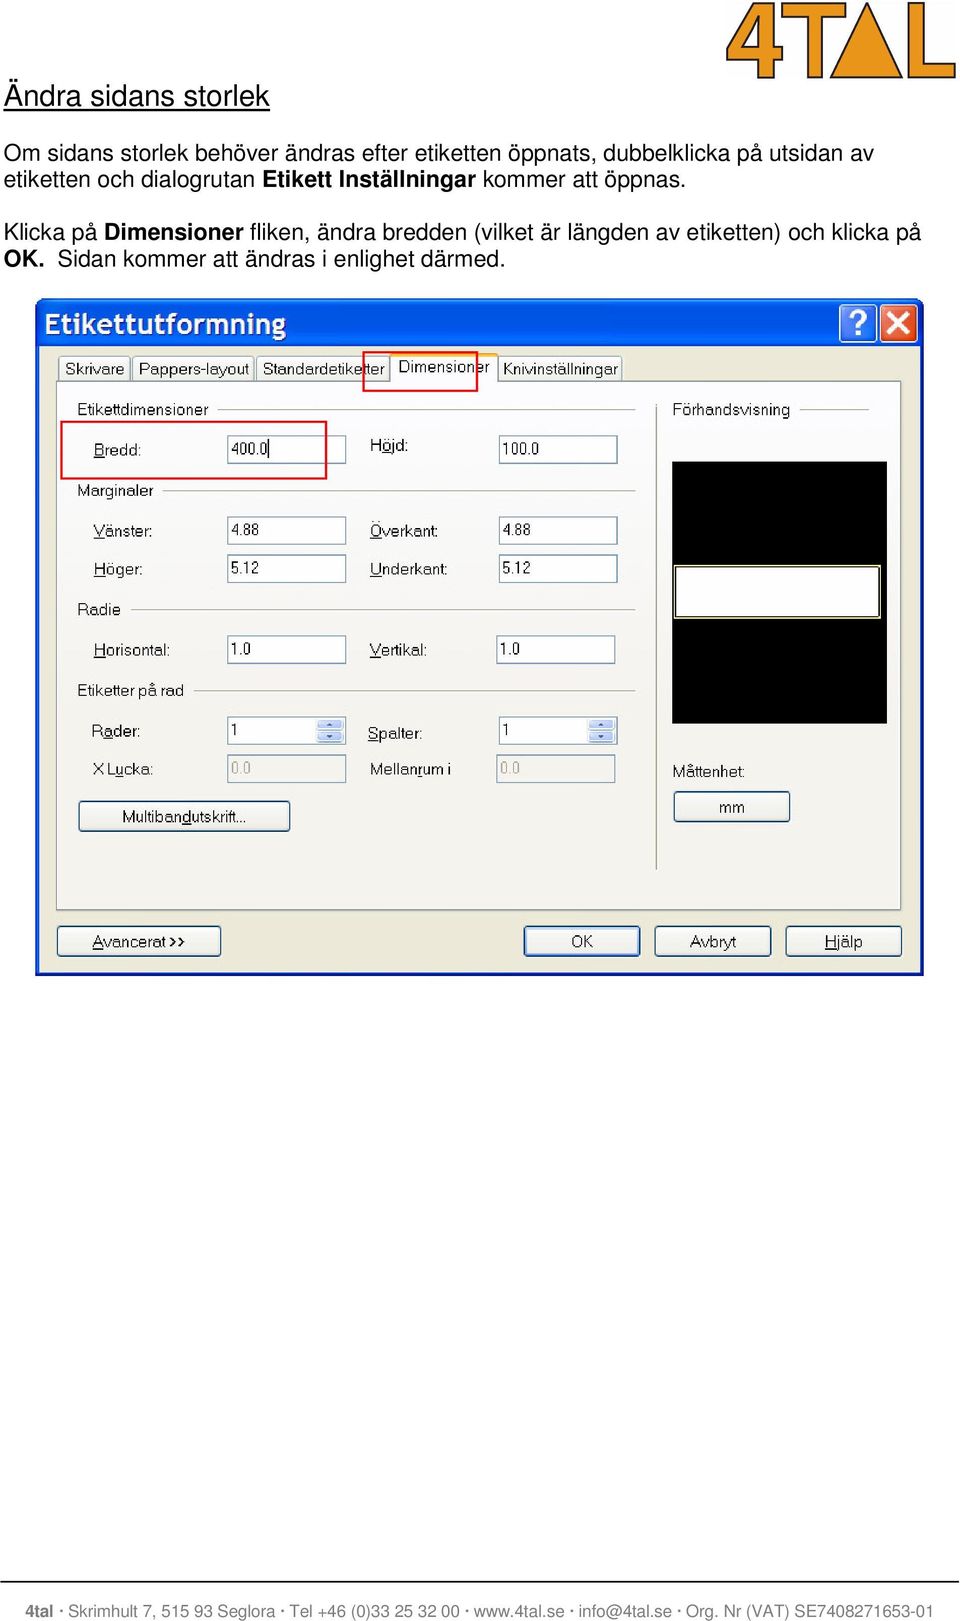Select the Dimensioner tab

pyautogui.click(x=443, y=367)
